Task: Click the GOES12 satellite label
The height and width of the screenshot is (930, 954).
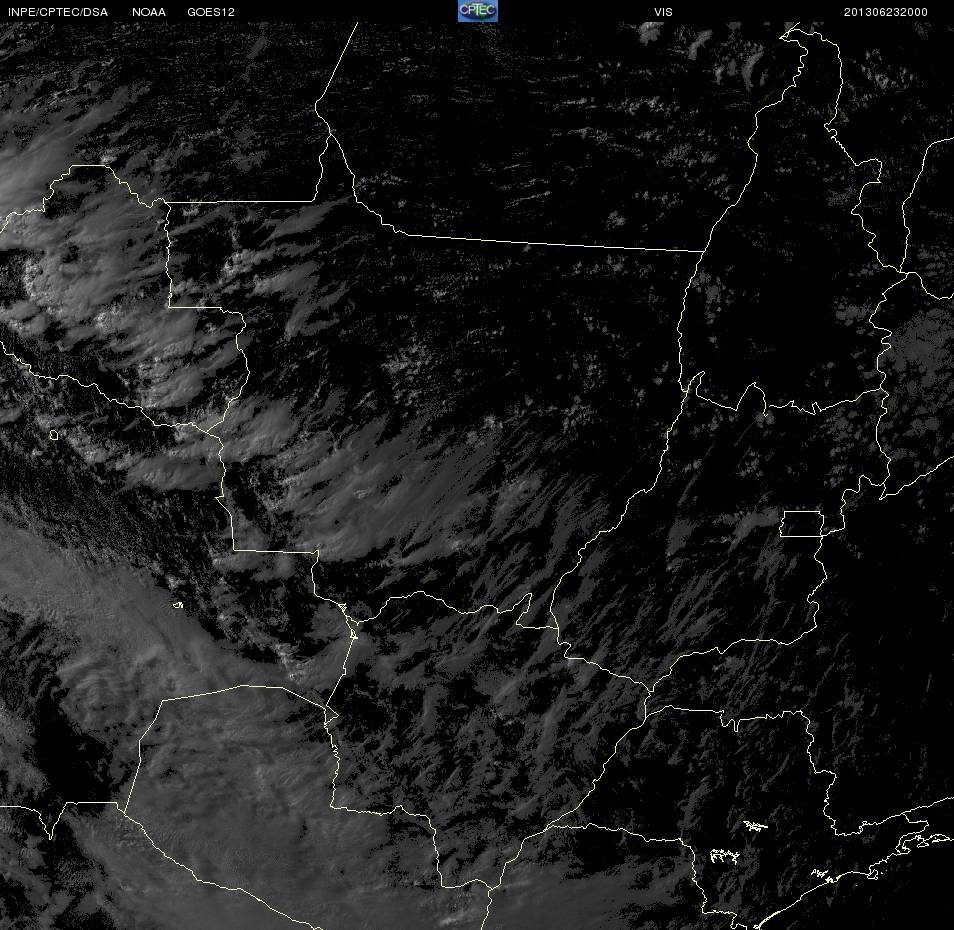Action: 211,12
